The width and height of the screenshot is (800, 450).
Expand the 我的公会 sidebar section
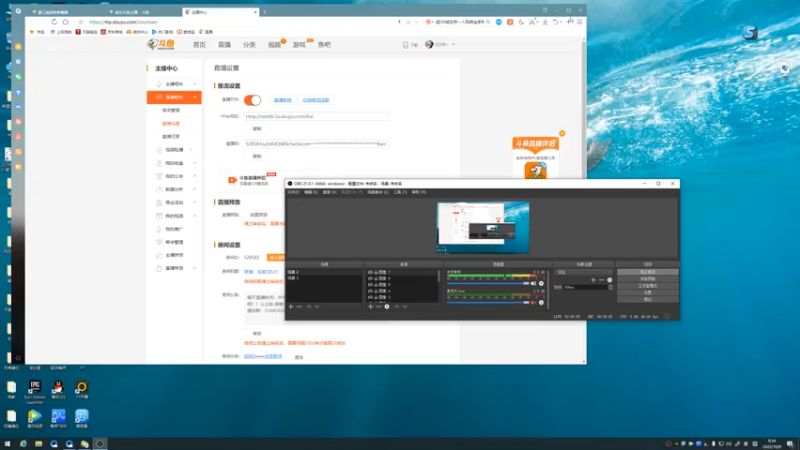pos(195,176)
